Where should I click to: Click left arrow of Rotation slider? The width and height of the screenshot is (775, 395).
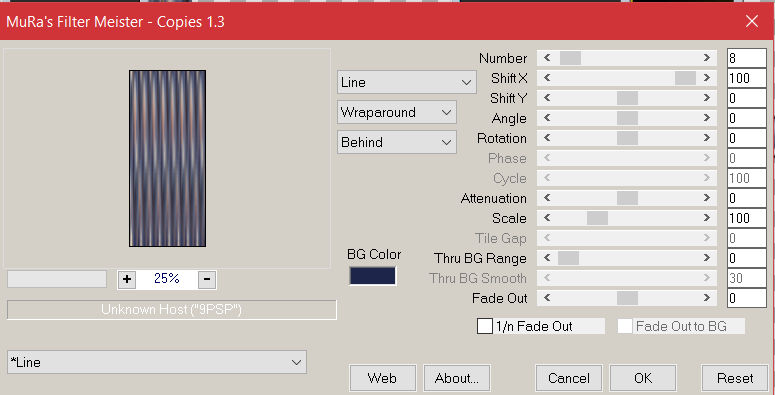[x=547, y=138]
